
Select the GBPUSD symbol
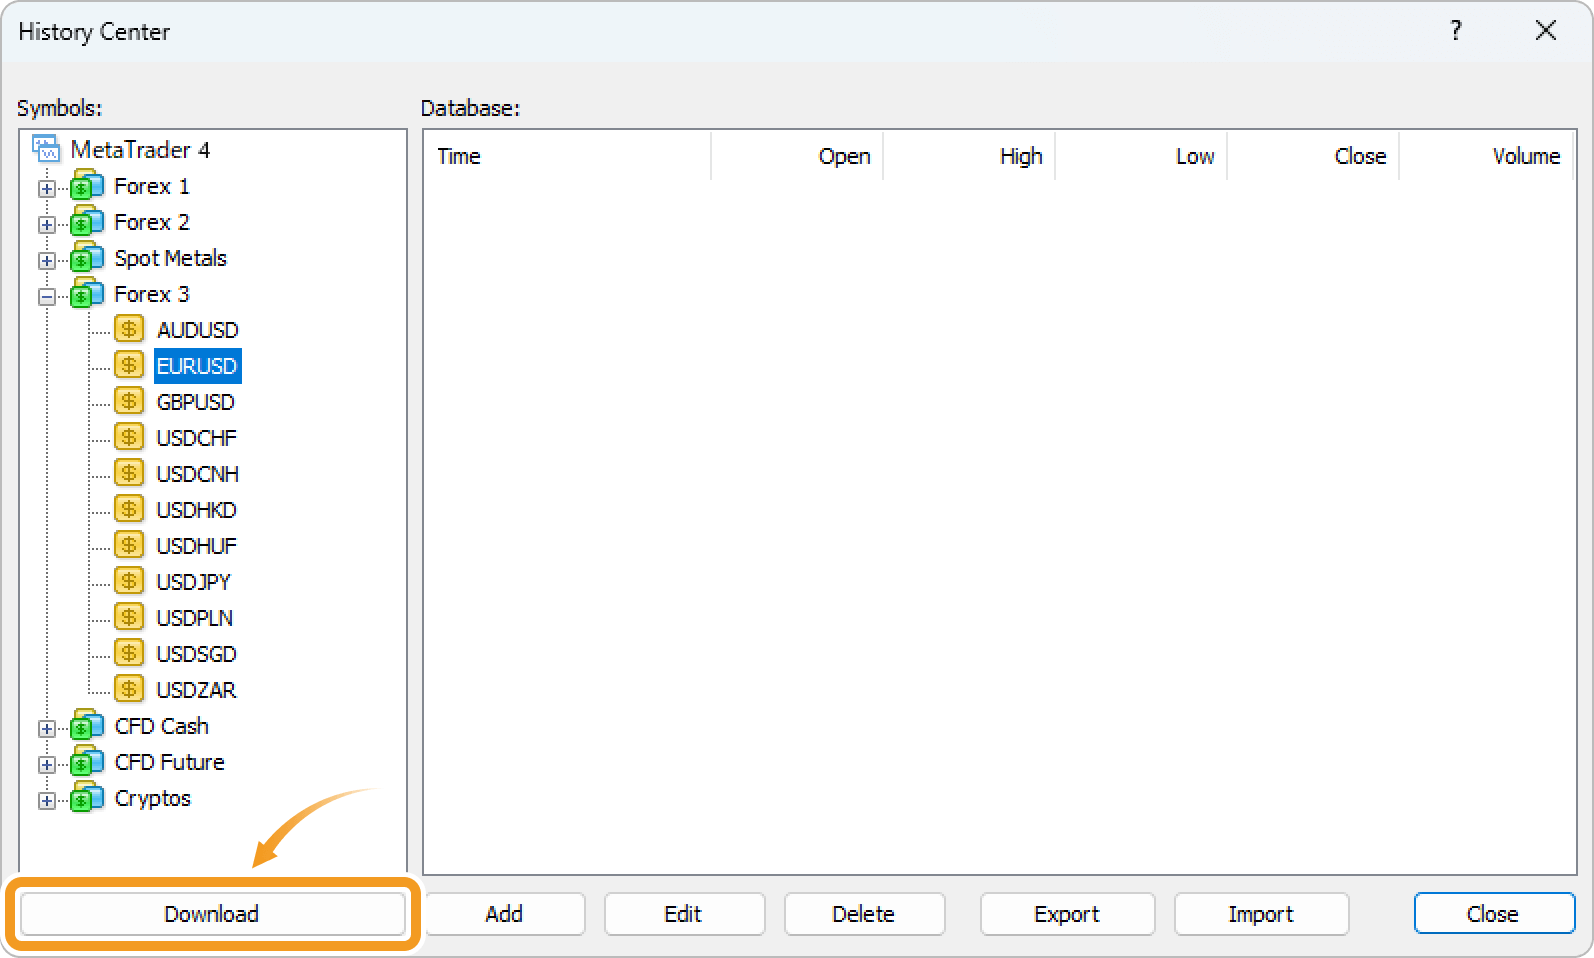click(x=196, y=402)
